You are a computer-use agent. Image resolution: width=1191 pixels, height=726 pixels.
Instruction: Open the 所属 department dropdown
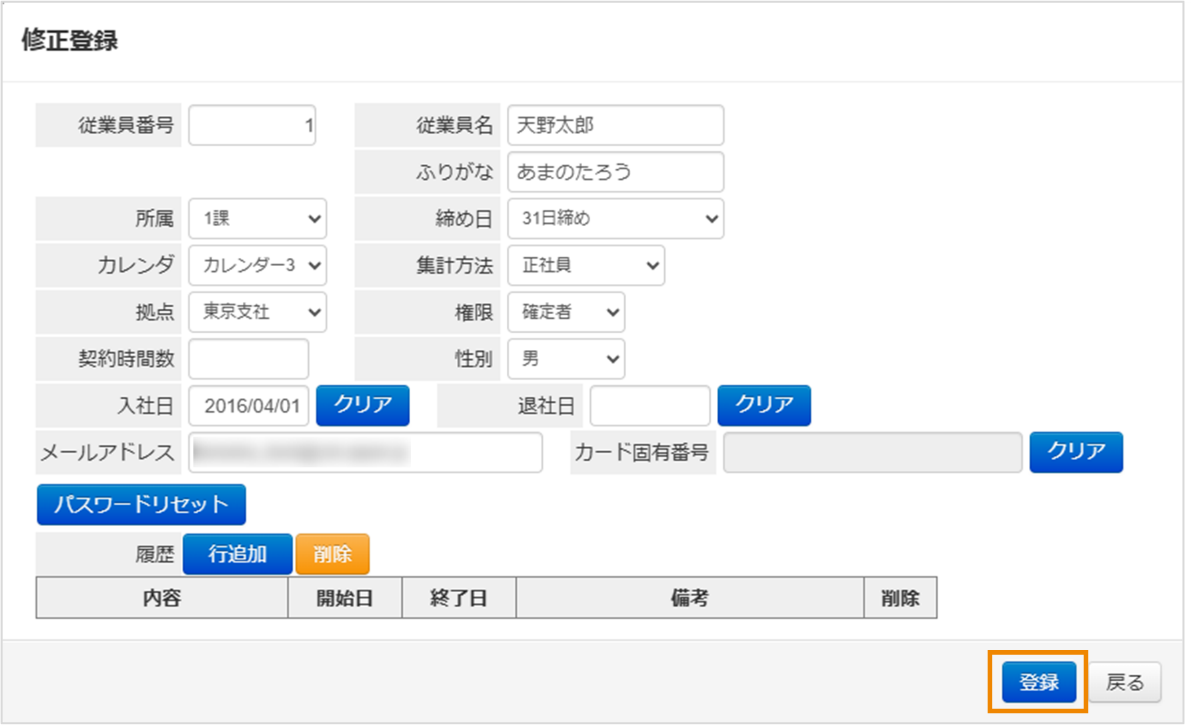click(x=257, y=219)
